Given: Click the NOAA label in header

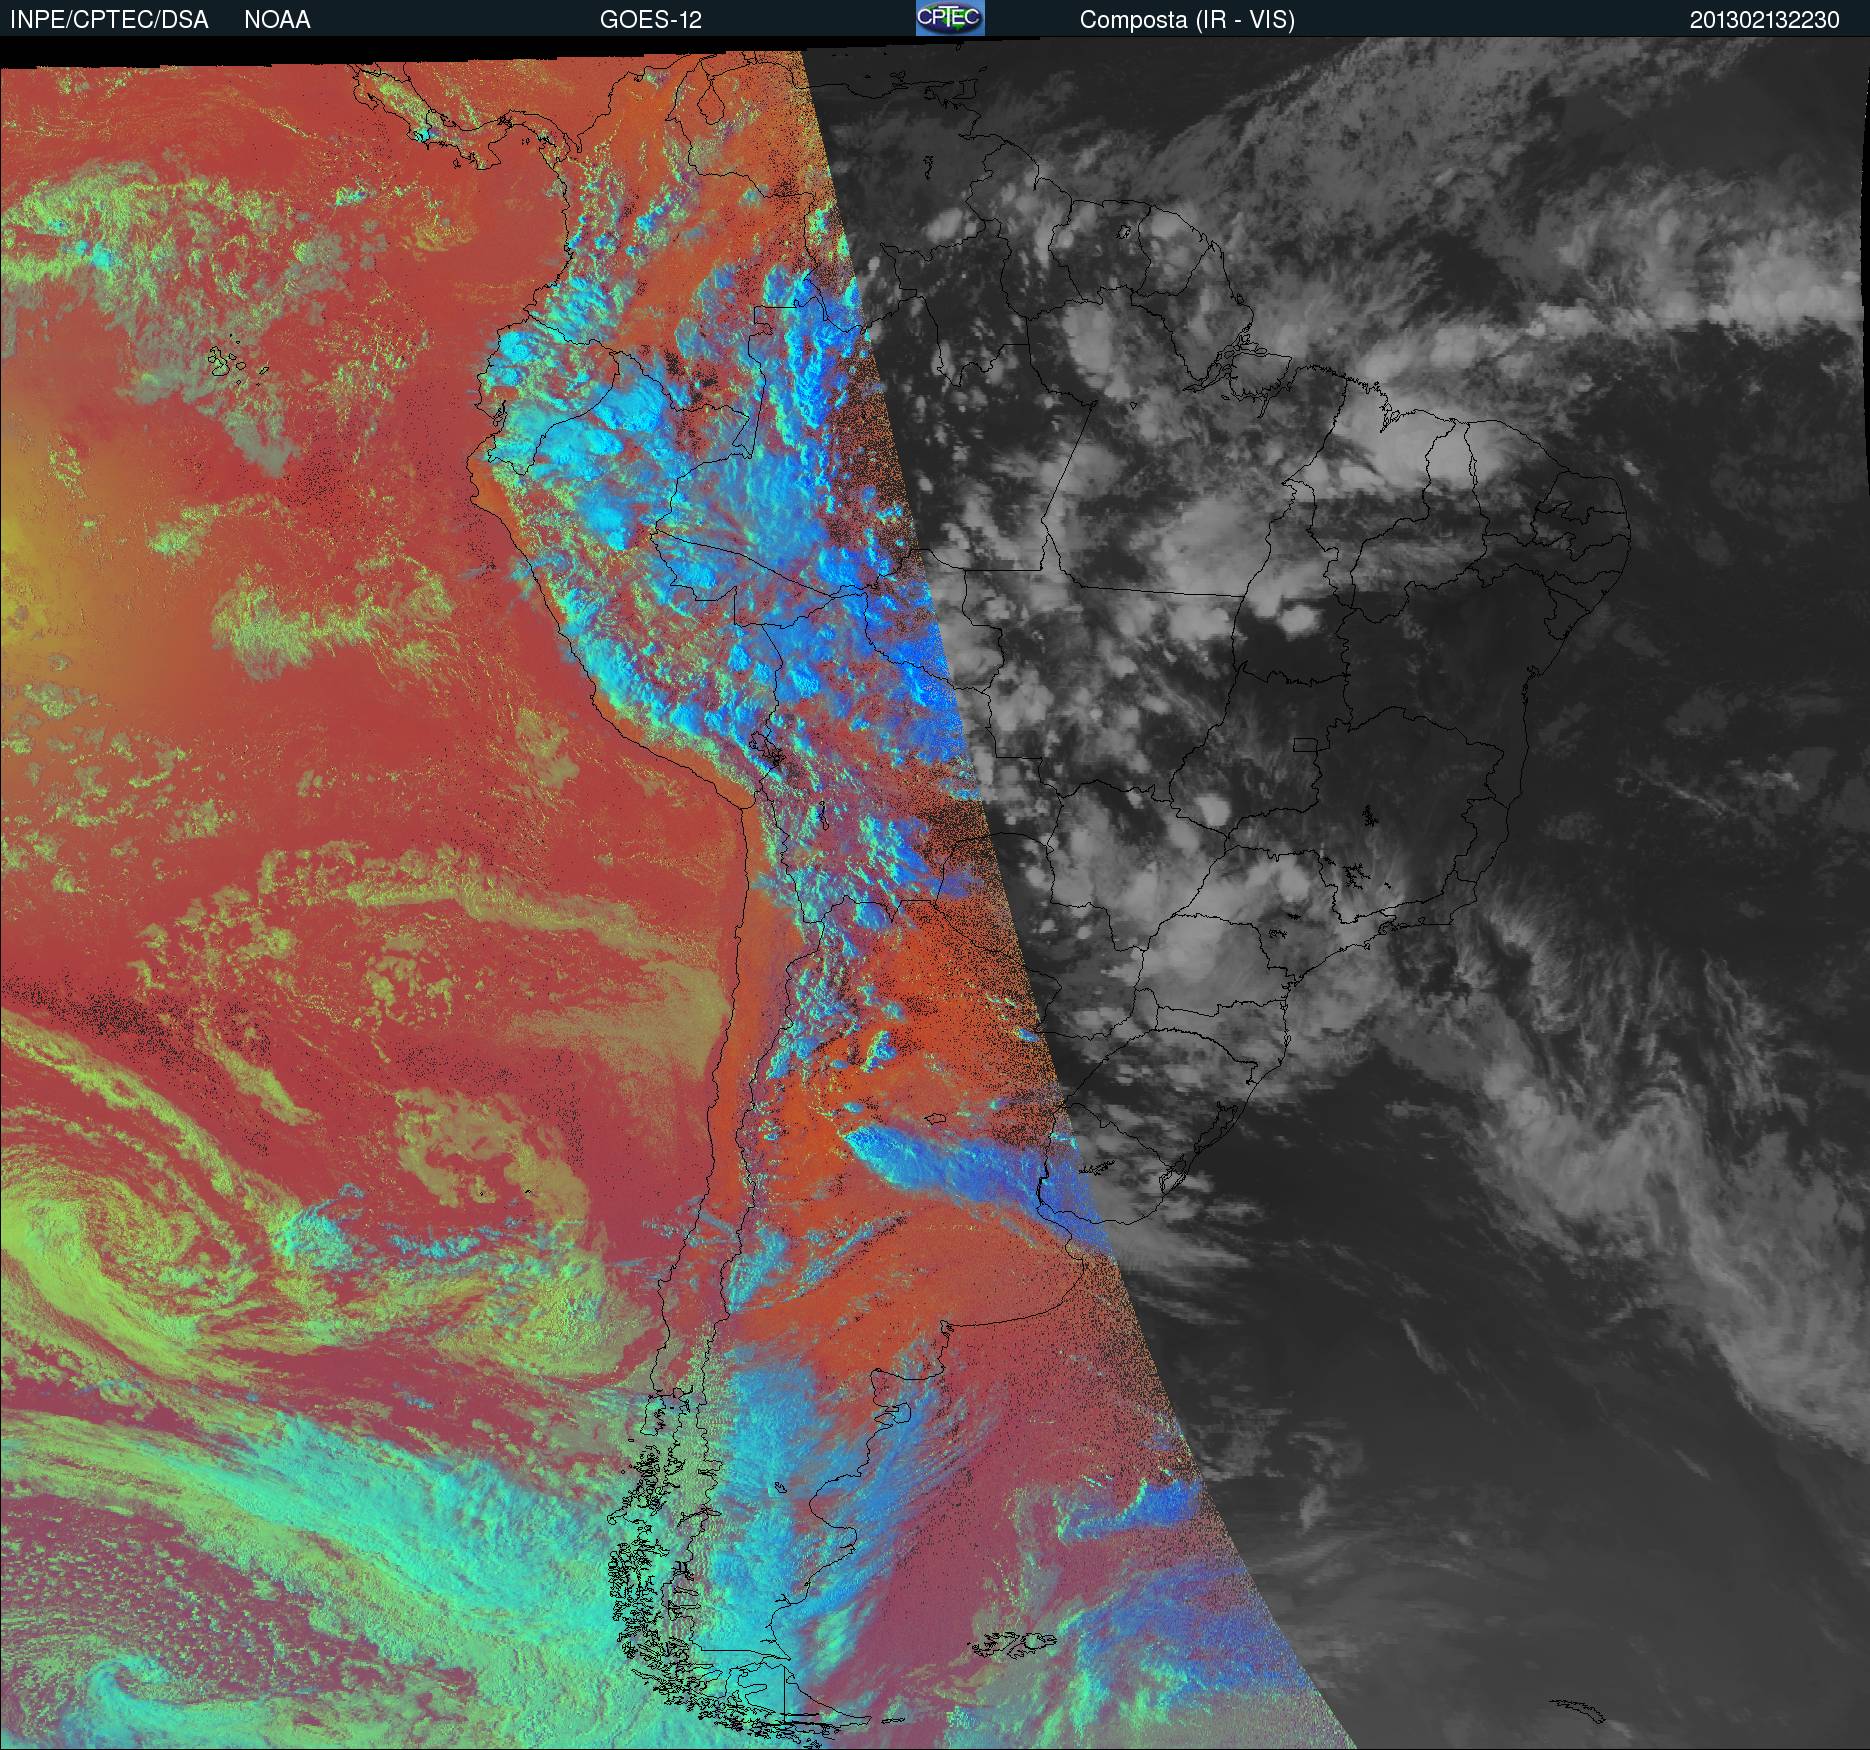Looking at the screenshot, I should tap(277, 20).
